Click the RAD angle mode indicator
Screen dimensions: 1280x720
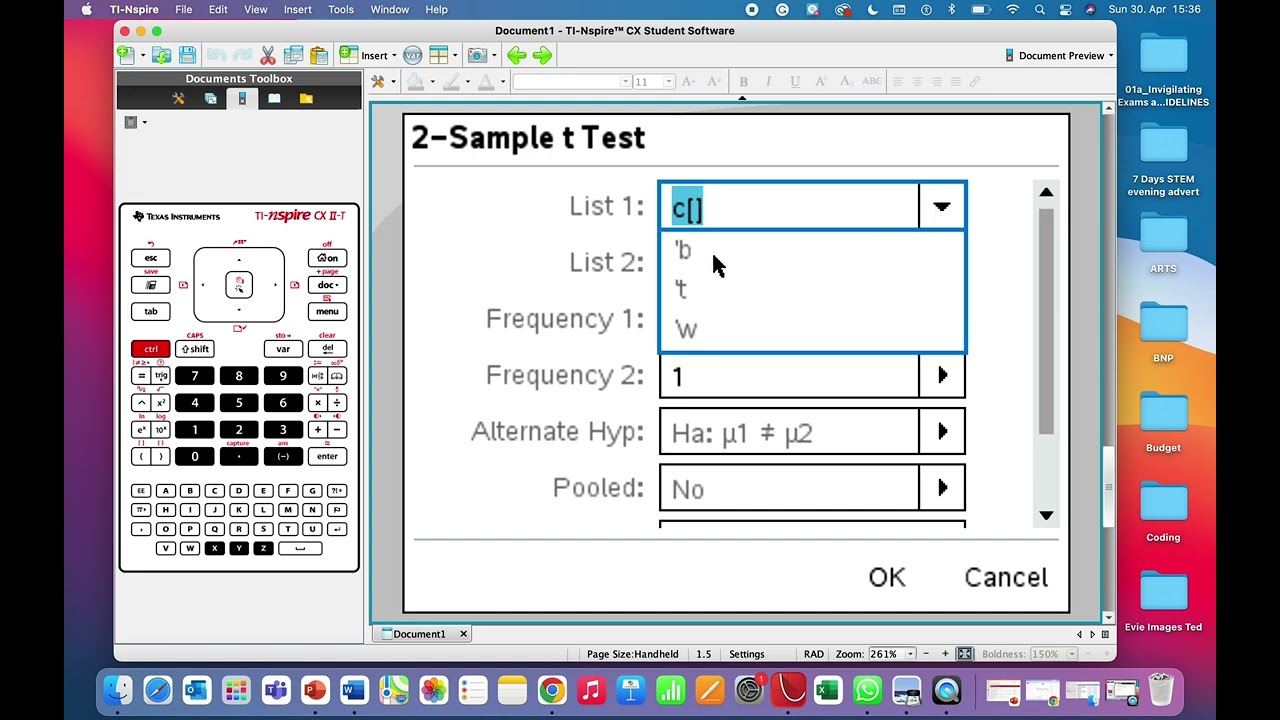814,654
